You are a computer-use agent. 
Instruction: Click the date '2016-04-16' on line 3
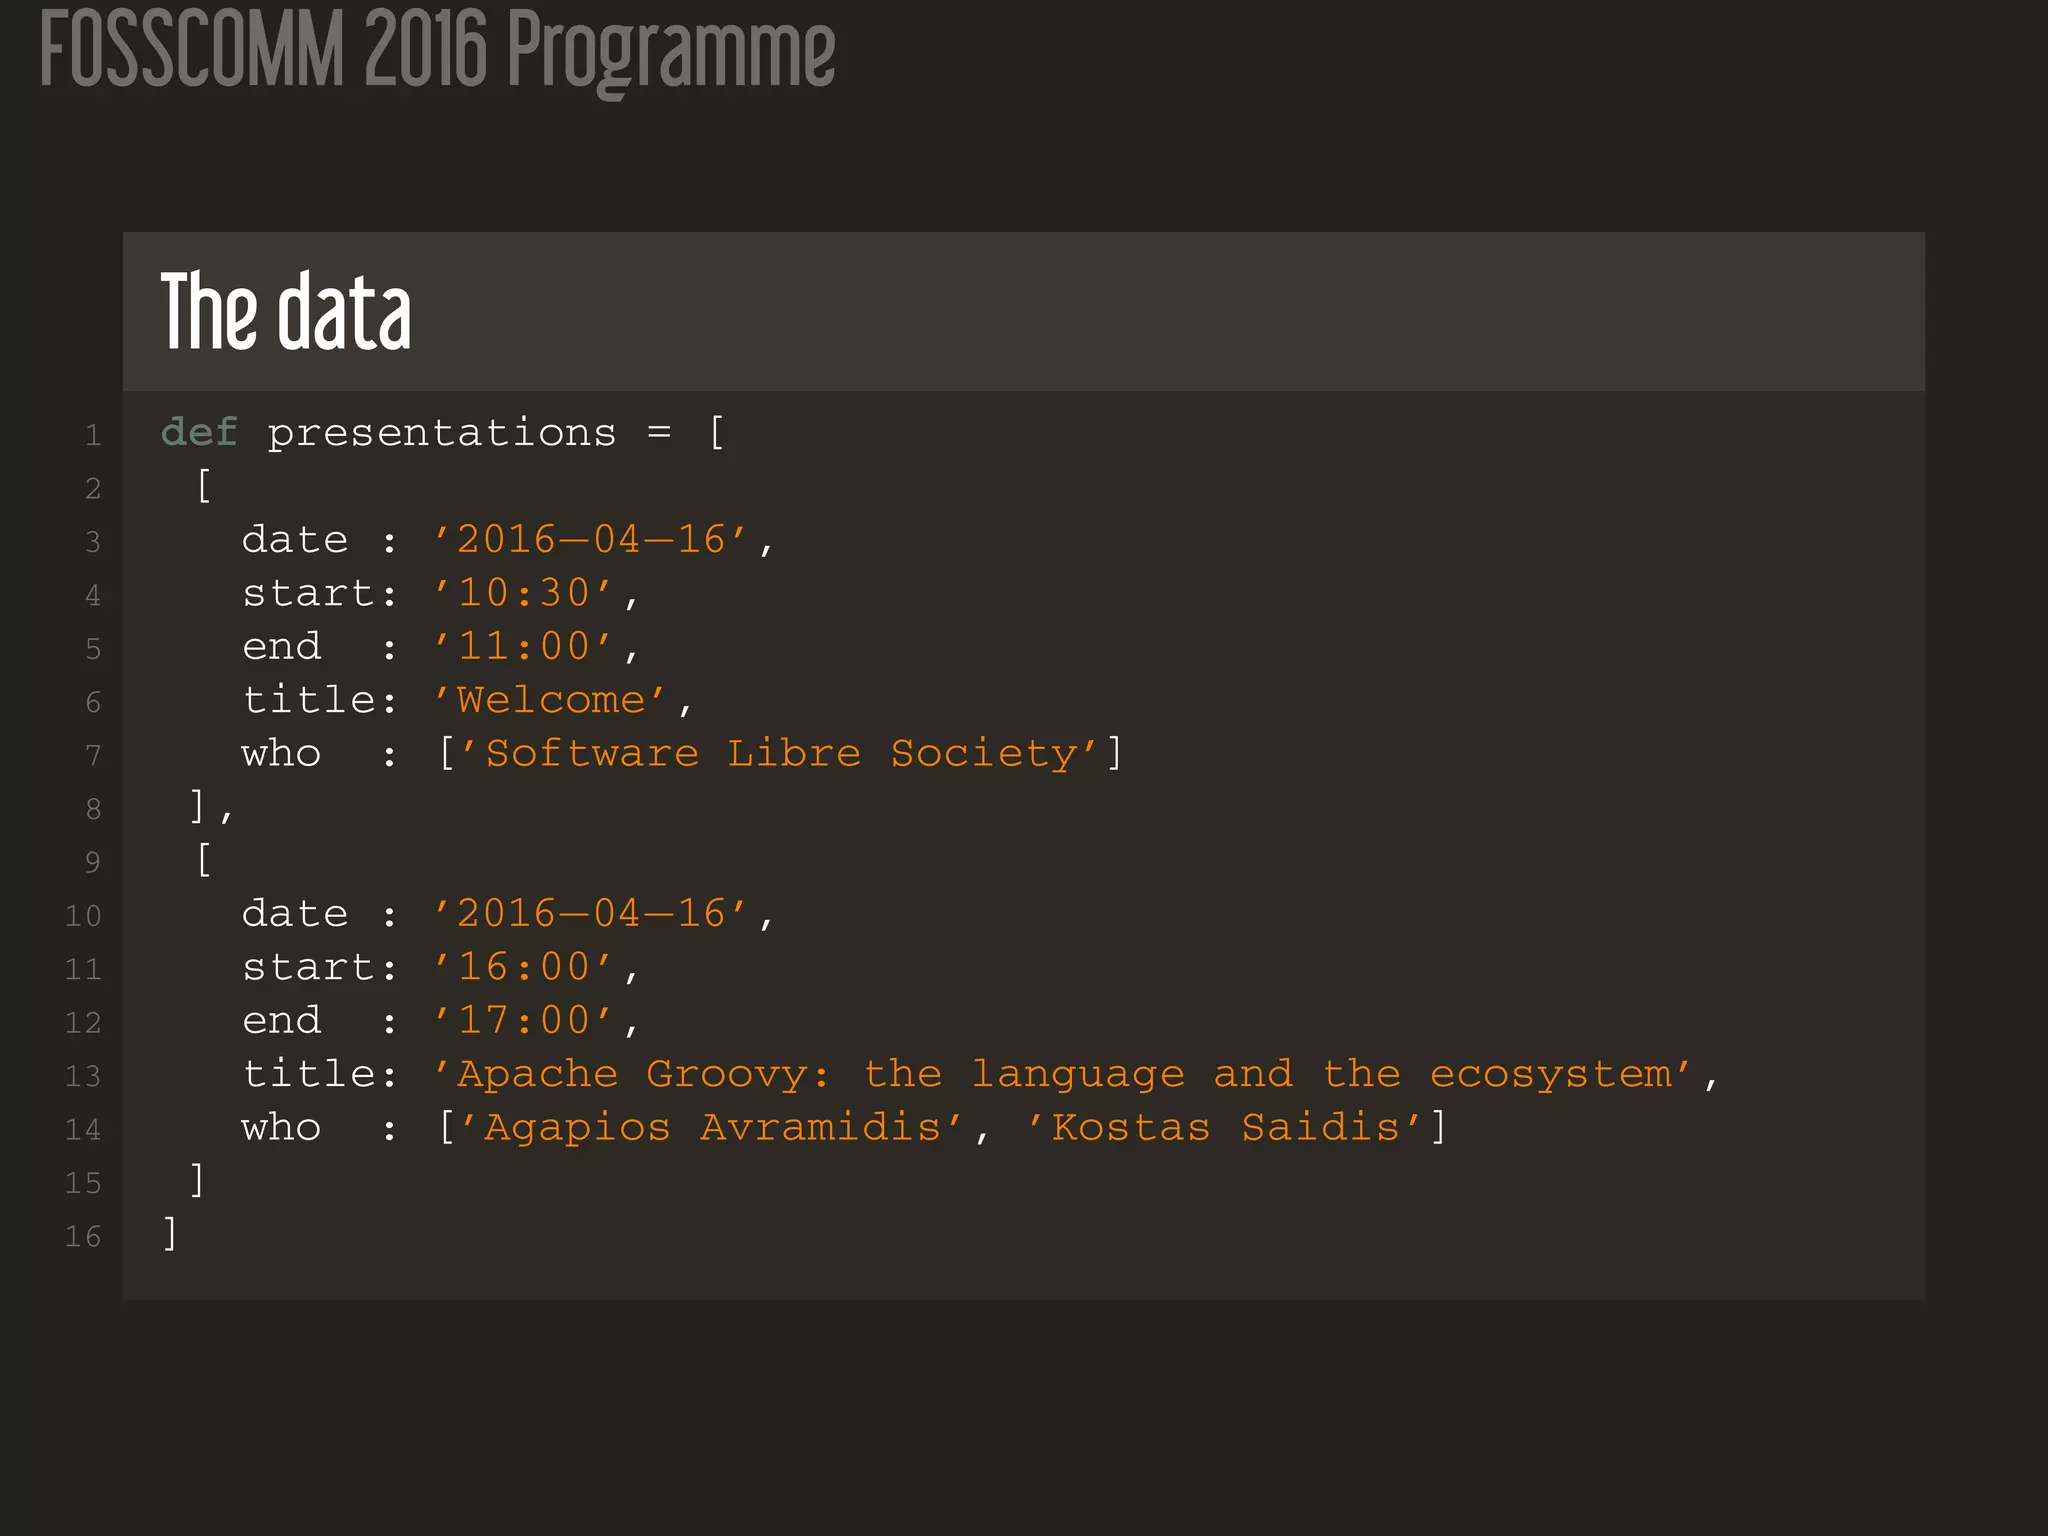590,540
